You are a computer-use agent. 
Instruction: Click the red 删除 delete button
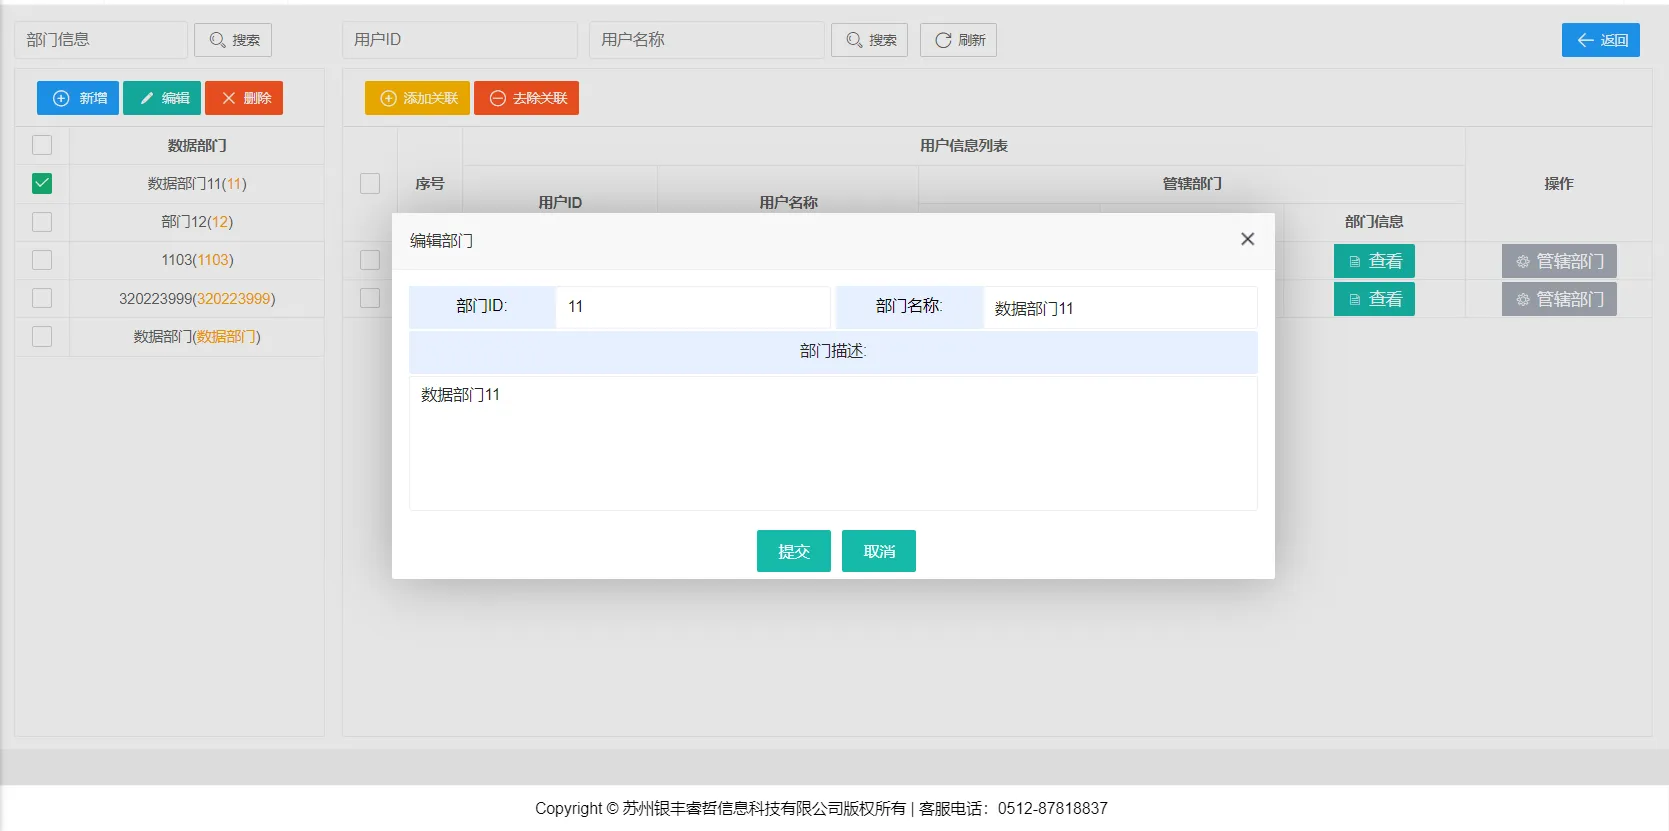(244, 98)
